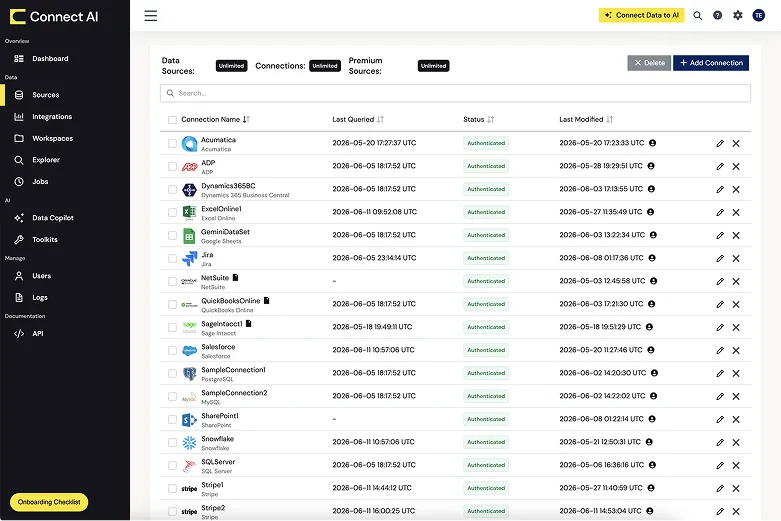Sort by Last Queried column arrows

tap(381, 120)
